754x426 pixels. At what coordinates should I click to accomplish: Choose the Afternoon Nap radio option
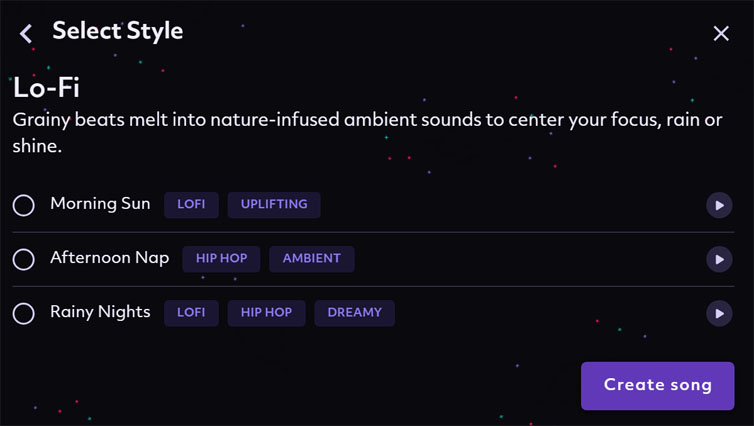(24, 260)
